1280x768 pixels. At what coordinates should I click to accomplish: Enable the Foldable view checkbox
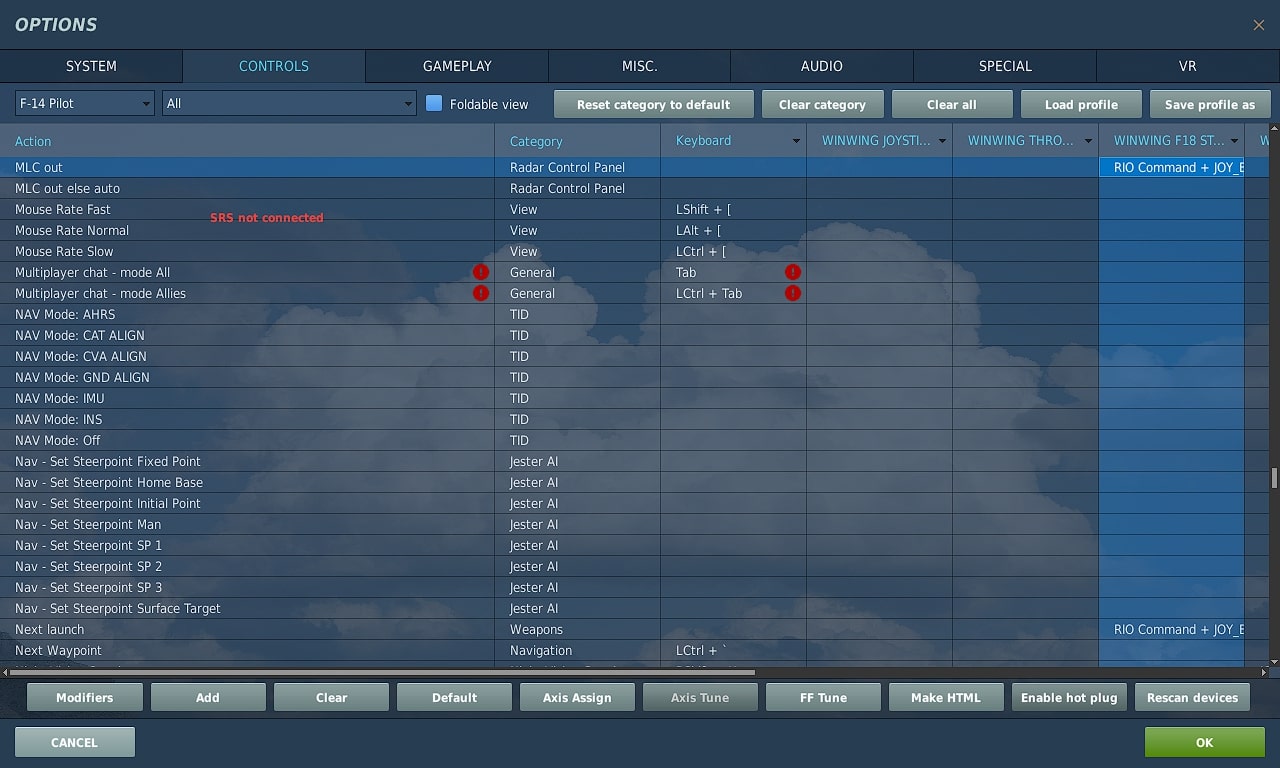point(434,104)
